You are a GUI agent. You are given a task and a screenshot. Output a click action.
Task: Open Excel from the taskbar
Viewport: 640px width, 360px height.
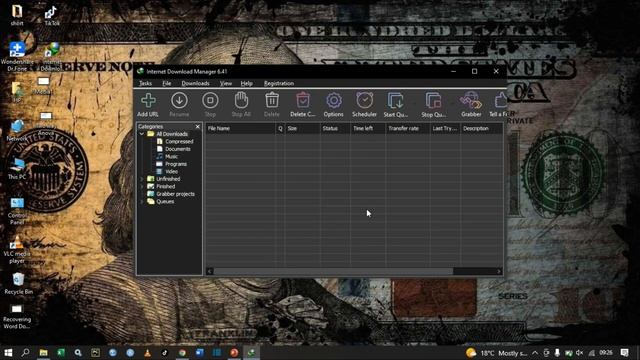coord(61,352)
